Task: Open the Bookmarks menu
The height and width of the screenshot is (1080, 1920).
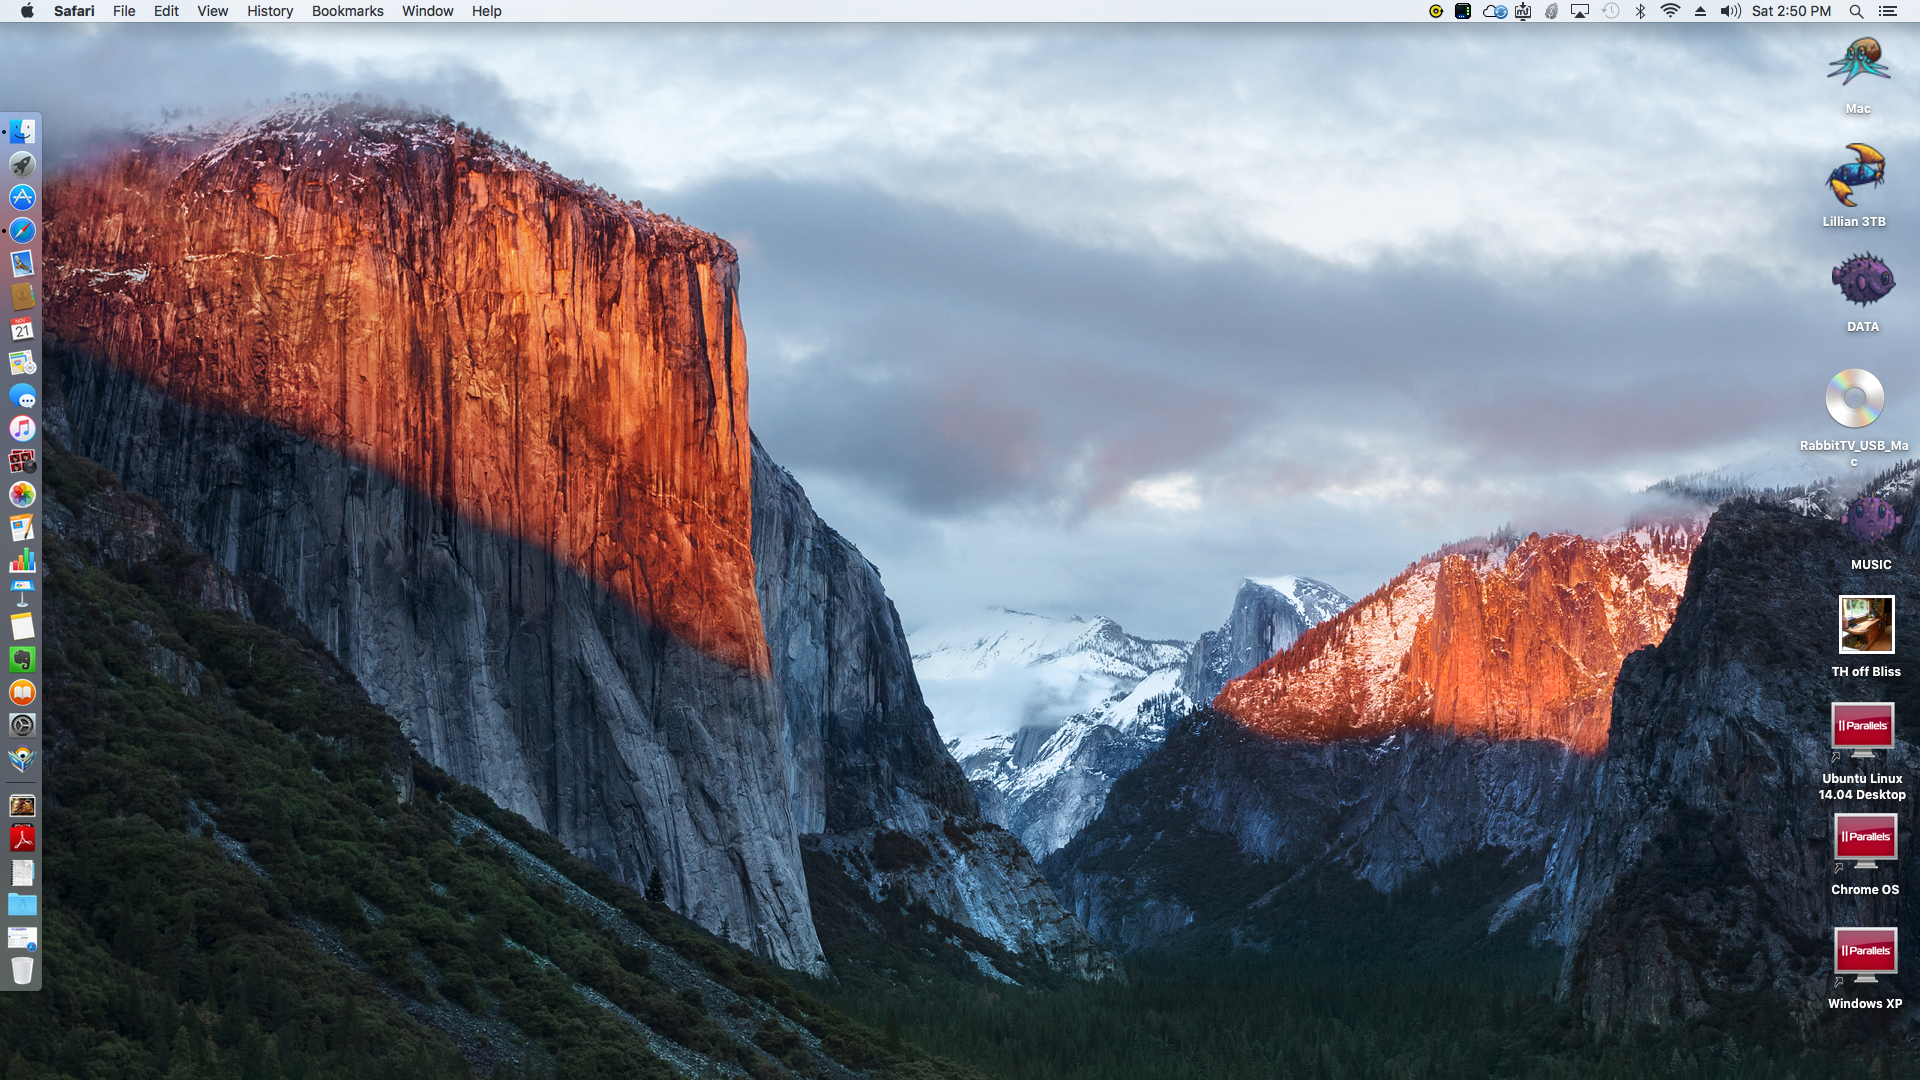Action: click(x=347, y=11)
